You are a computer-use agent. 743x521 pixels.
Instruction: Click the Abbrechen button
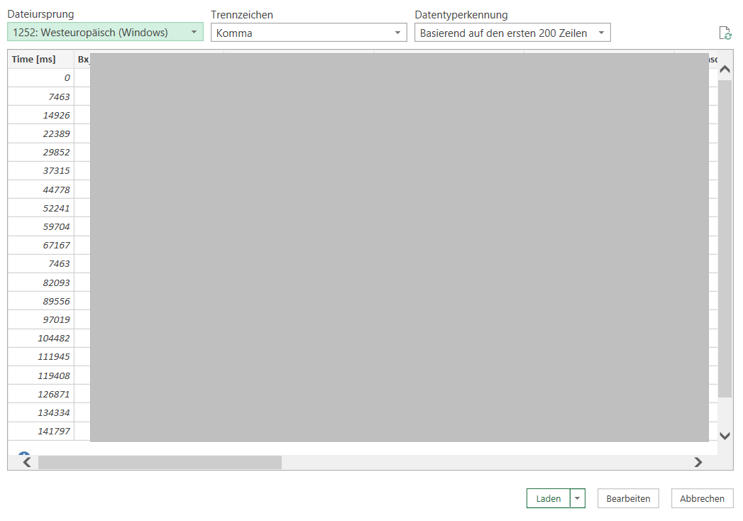[x=702, y=498]
